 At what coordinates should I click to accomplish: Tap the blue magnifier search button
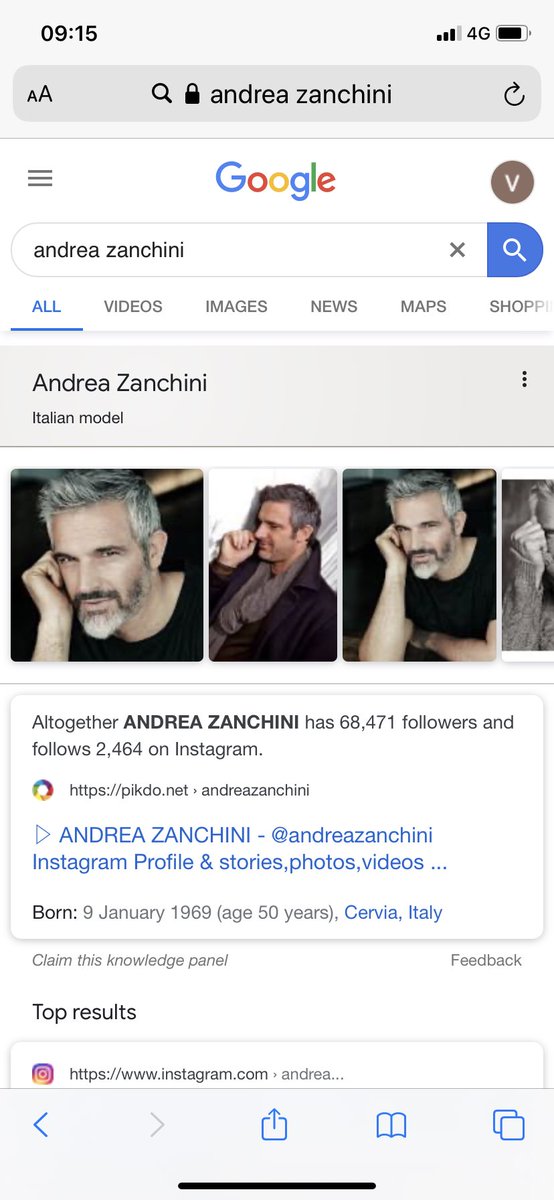pyautogui.click(x=515, y=250)
